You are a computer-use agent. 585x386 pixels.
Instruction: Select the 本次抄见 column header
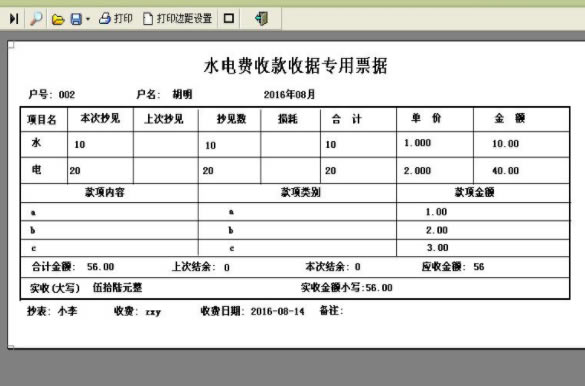pyautogui.click(x=100, y=119)
